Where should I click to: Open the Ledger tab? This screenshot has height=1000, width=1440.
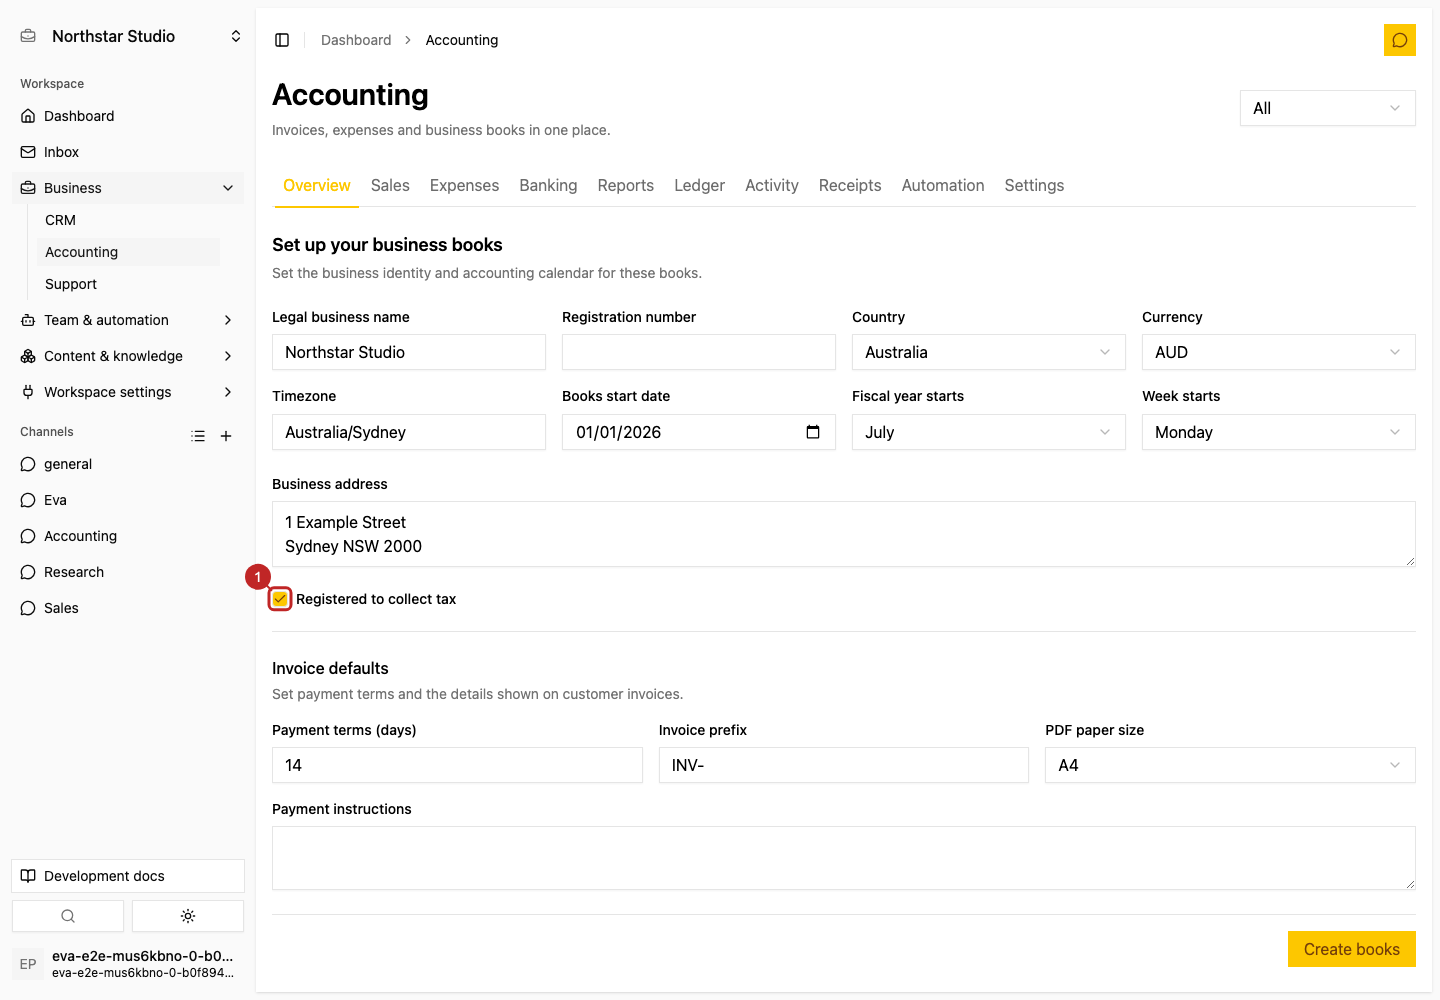pyautogui.click(x=699, y=185)
